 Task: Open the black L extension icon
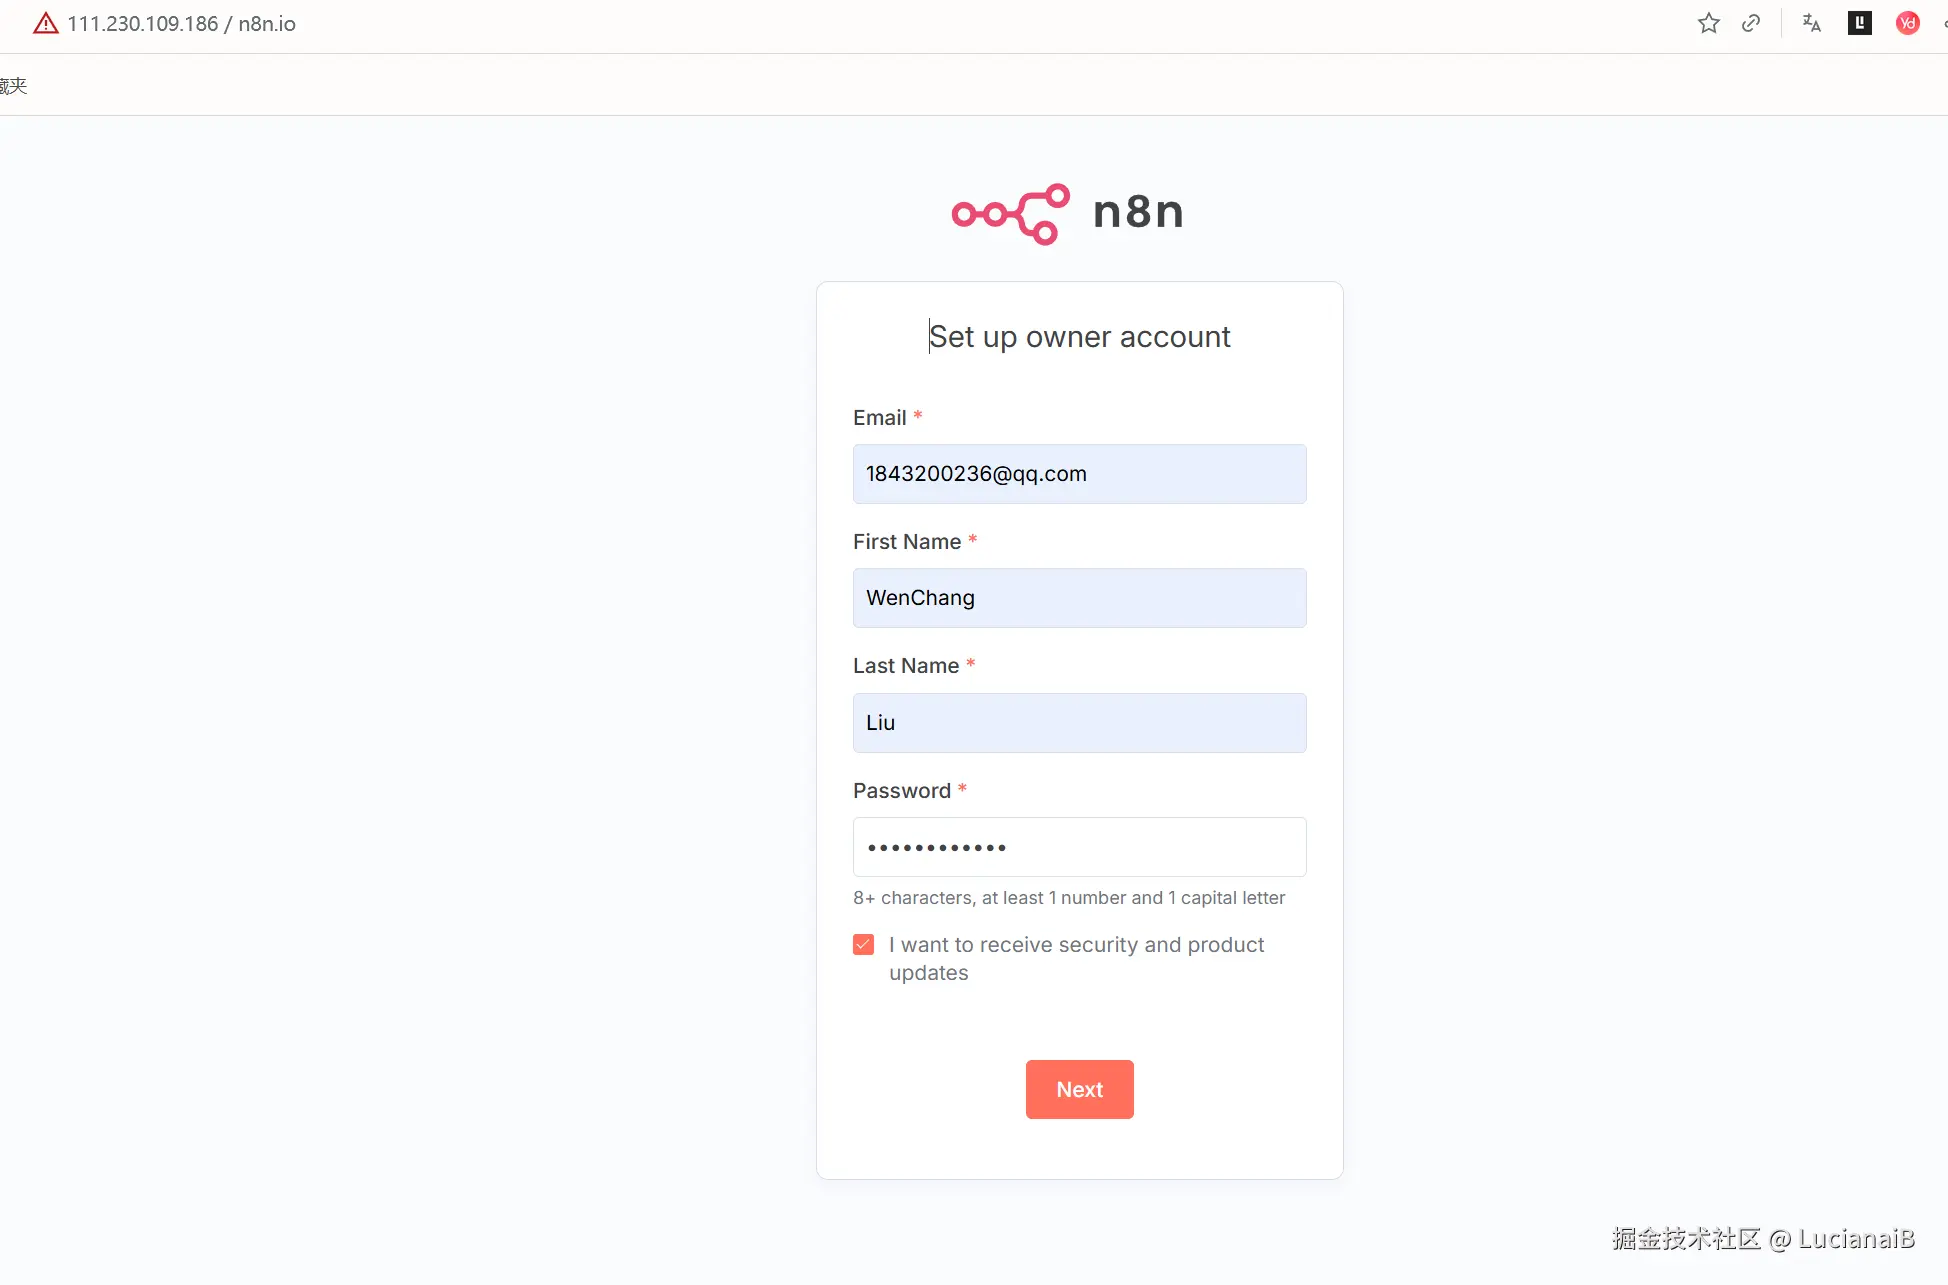click(x=1859, y=24)
